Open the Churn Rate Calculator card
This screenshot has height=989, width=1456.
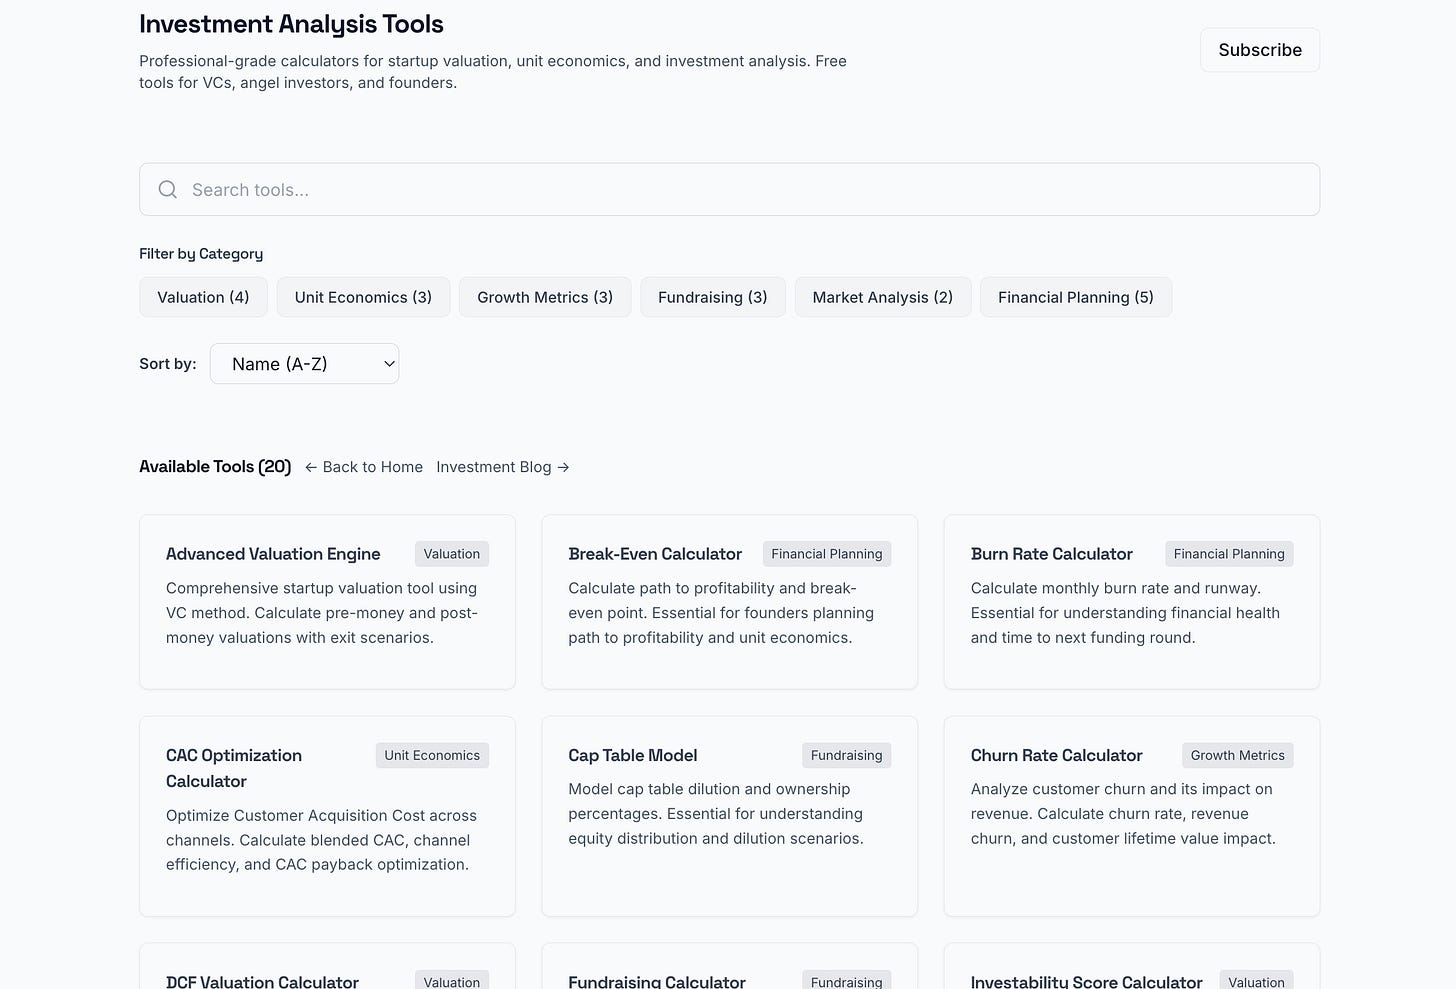(1132, 816)
